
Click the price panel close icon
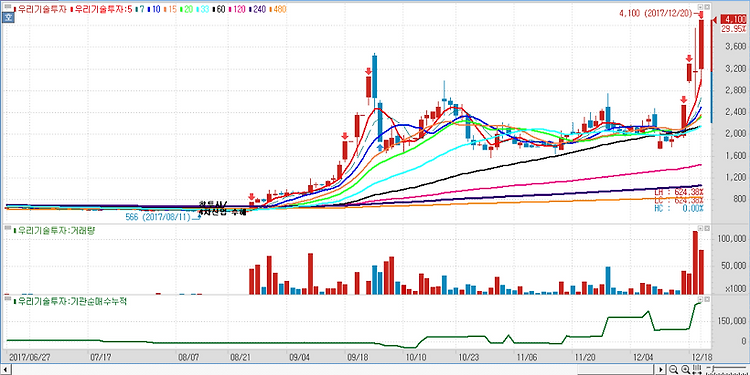point(707,7)
